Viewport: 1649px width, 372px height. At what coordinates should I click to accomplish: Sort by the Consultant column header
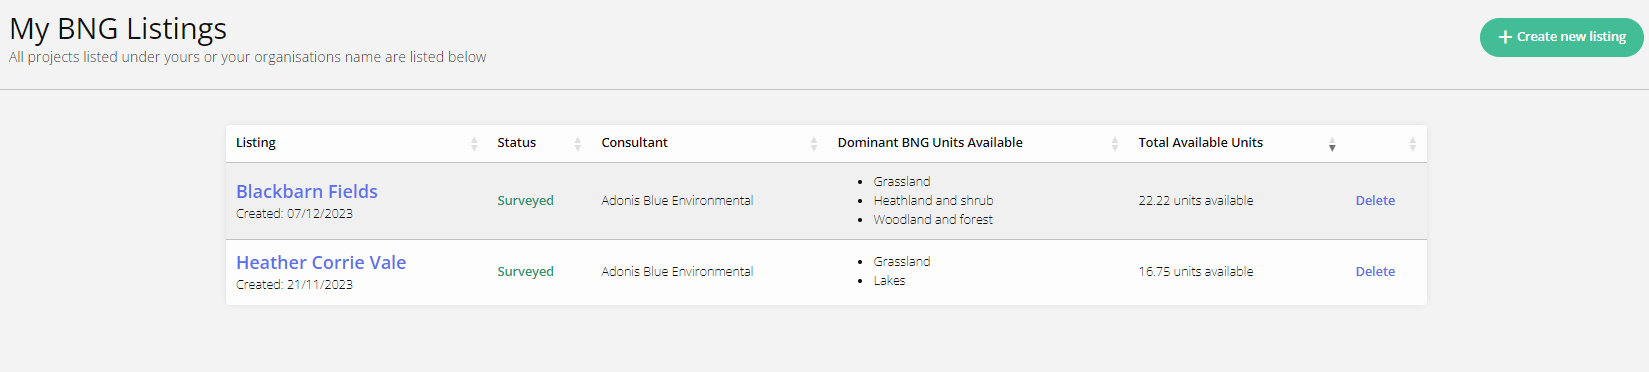635,143
